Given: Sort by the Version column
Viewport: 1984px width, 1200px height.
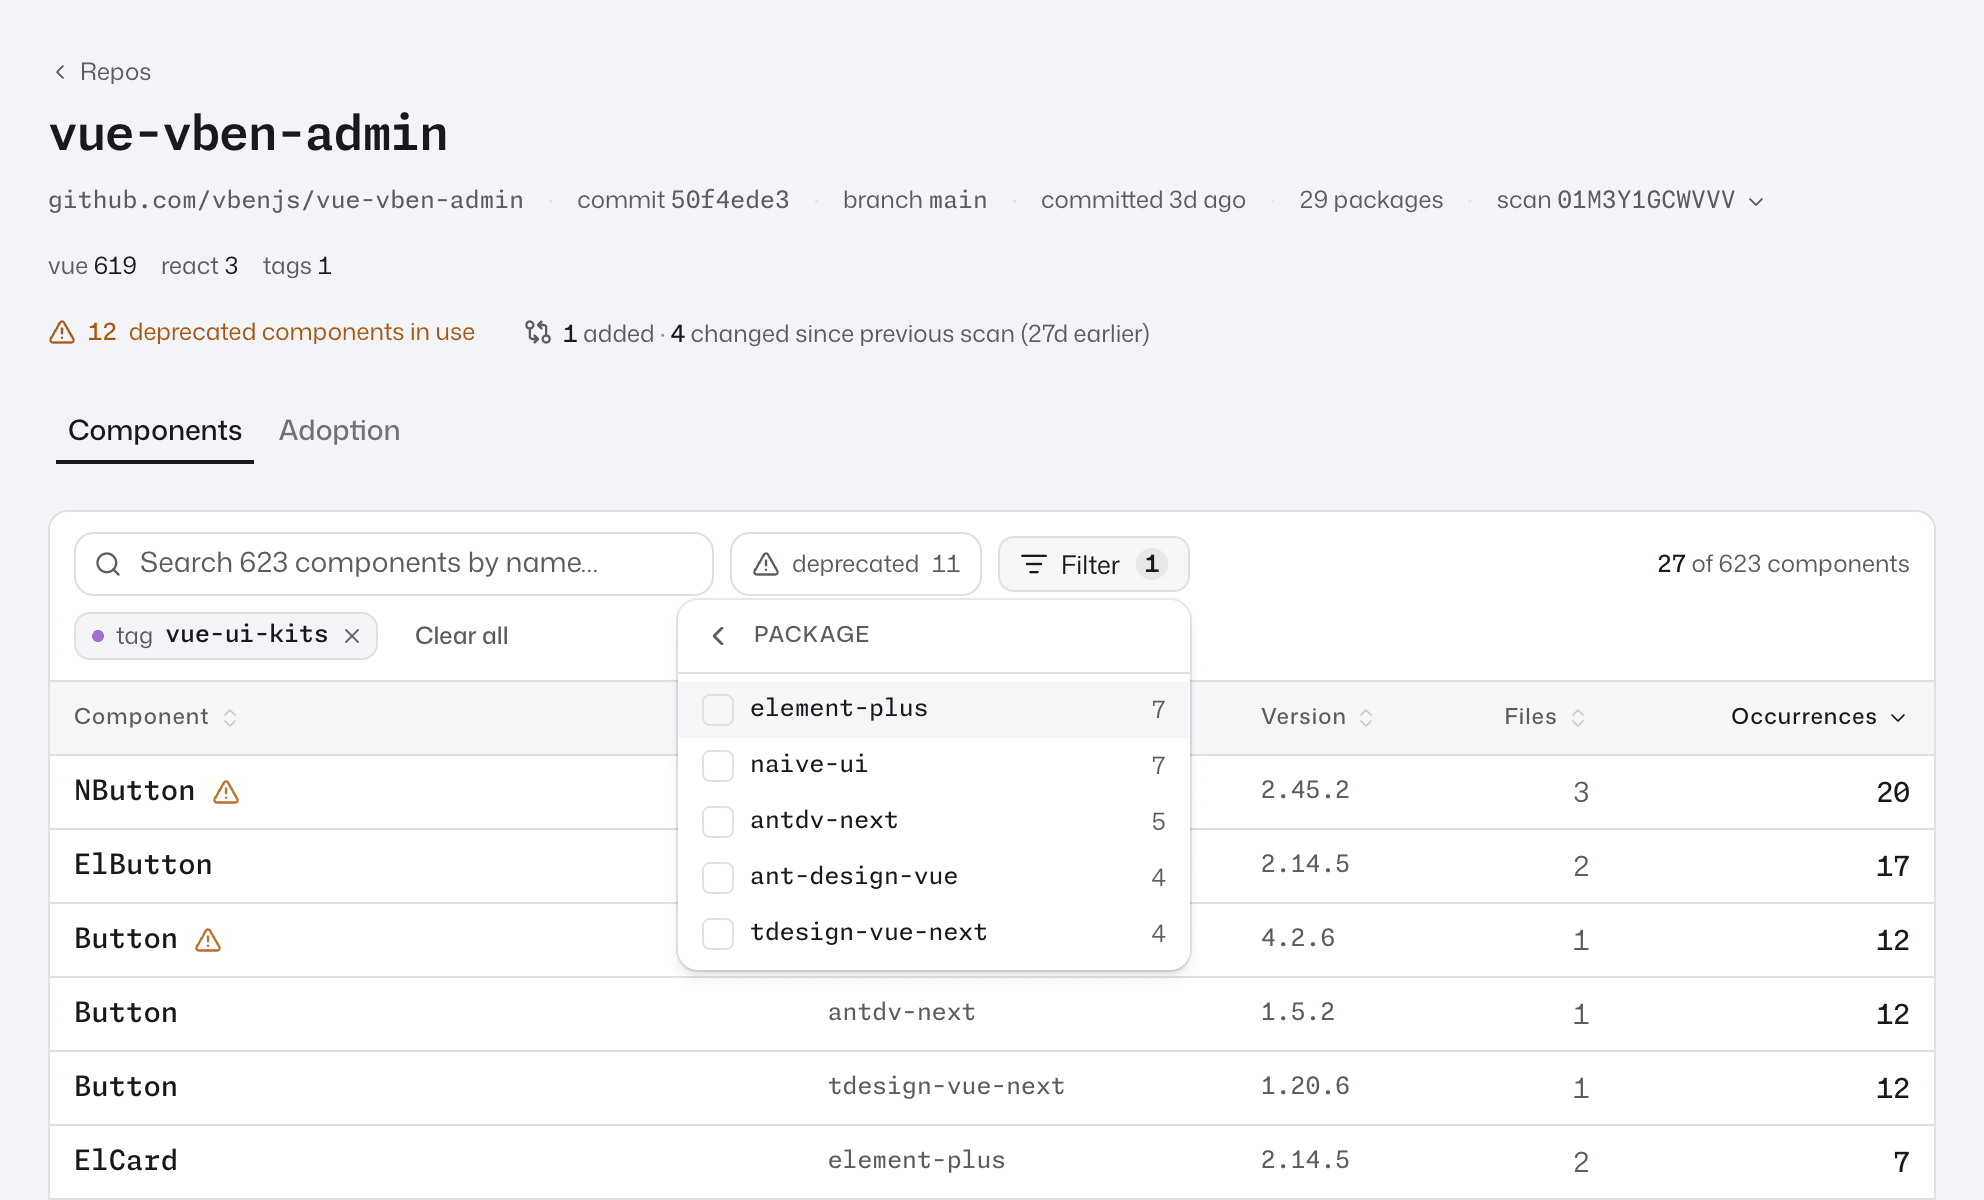Looking at the screenshot, I should pyautogui.click(x=1317, y=717).
